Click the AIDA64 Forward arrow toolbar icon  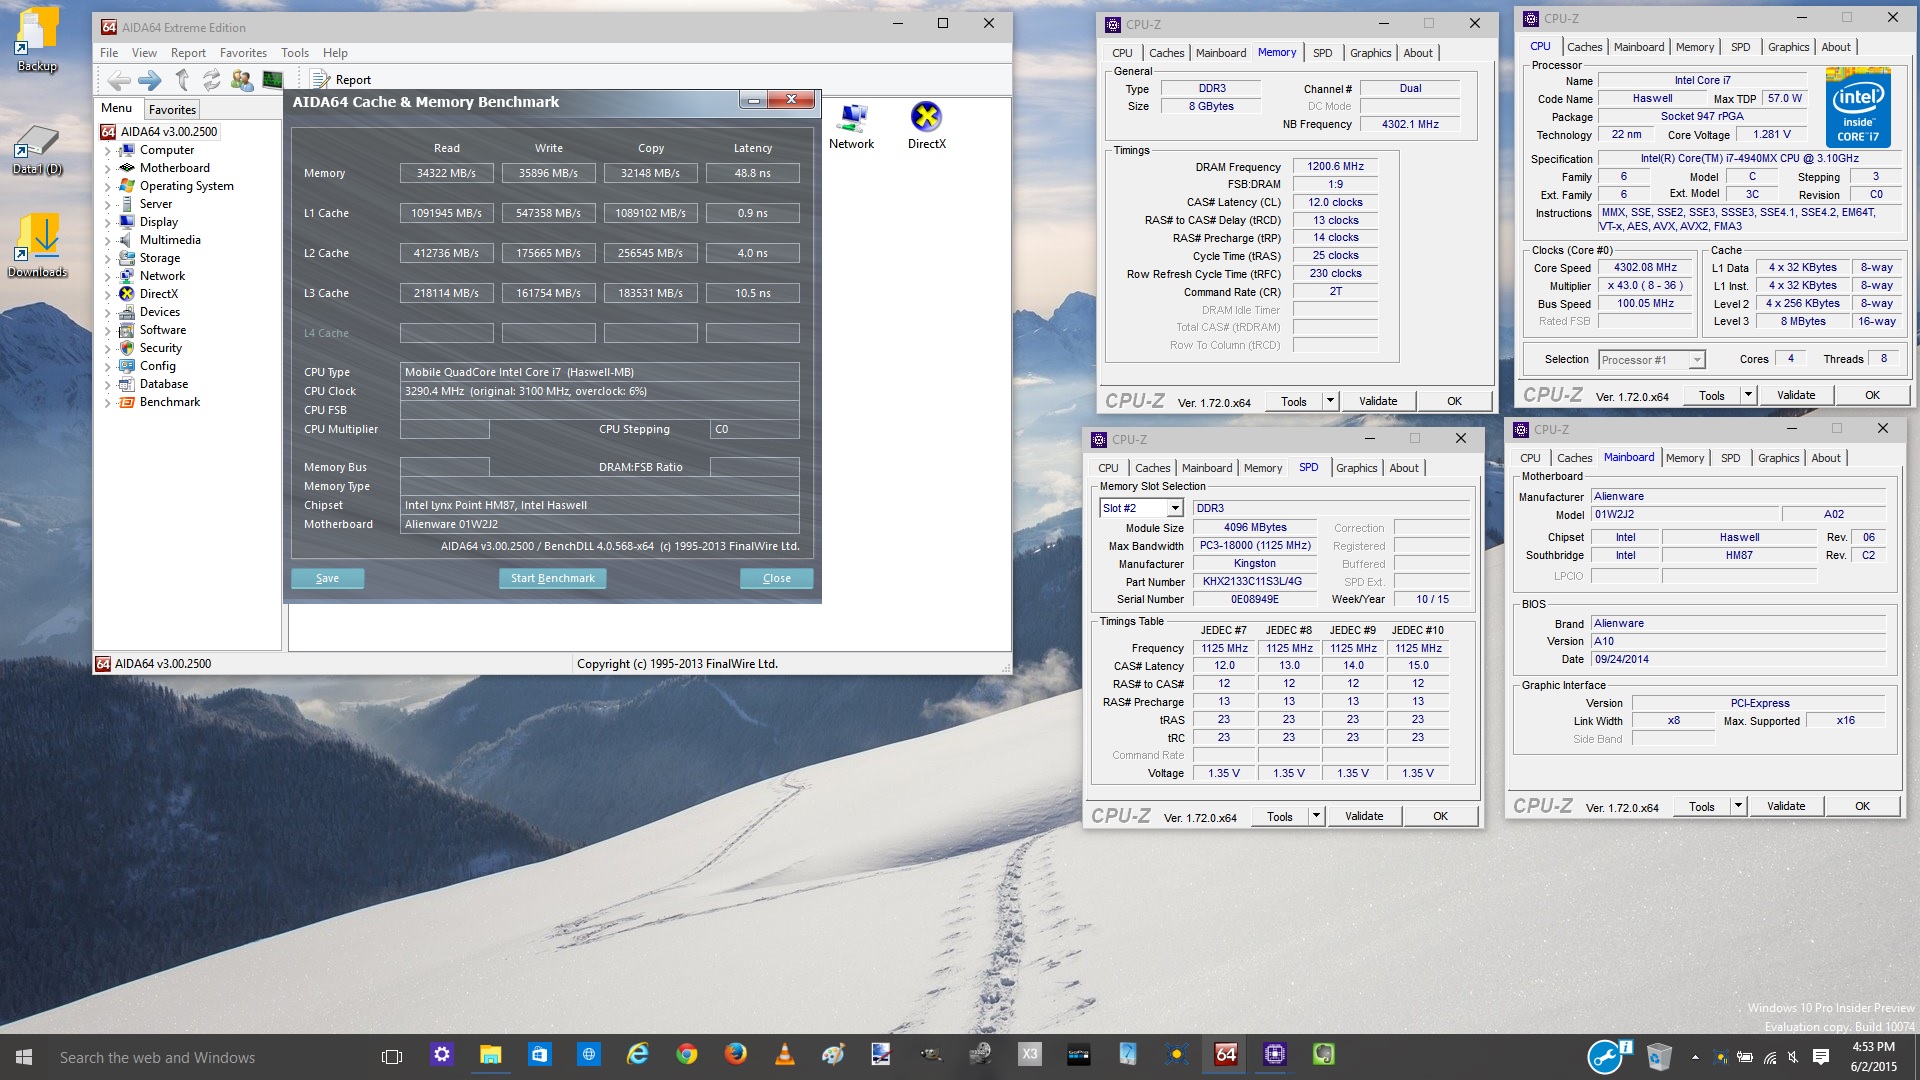click(150, 80)
